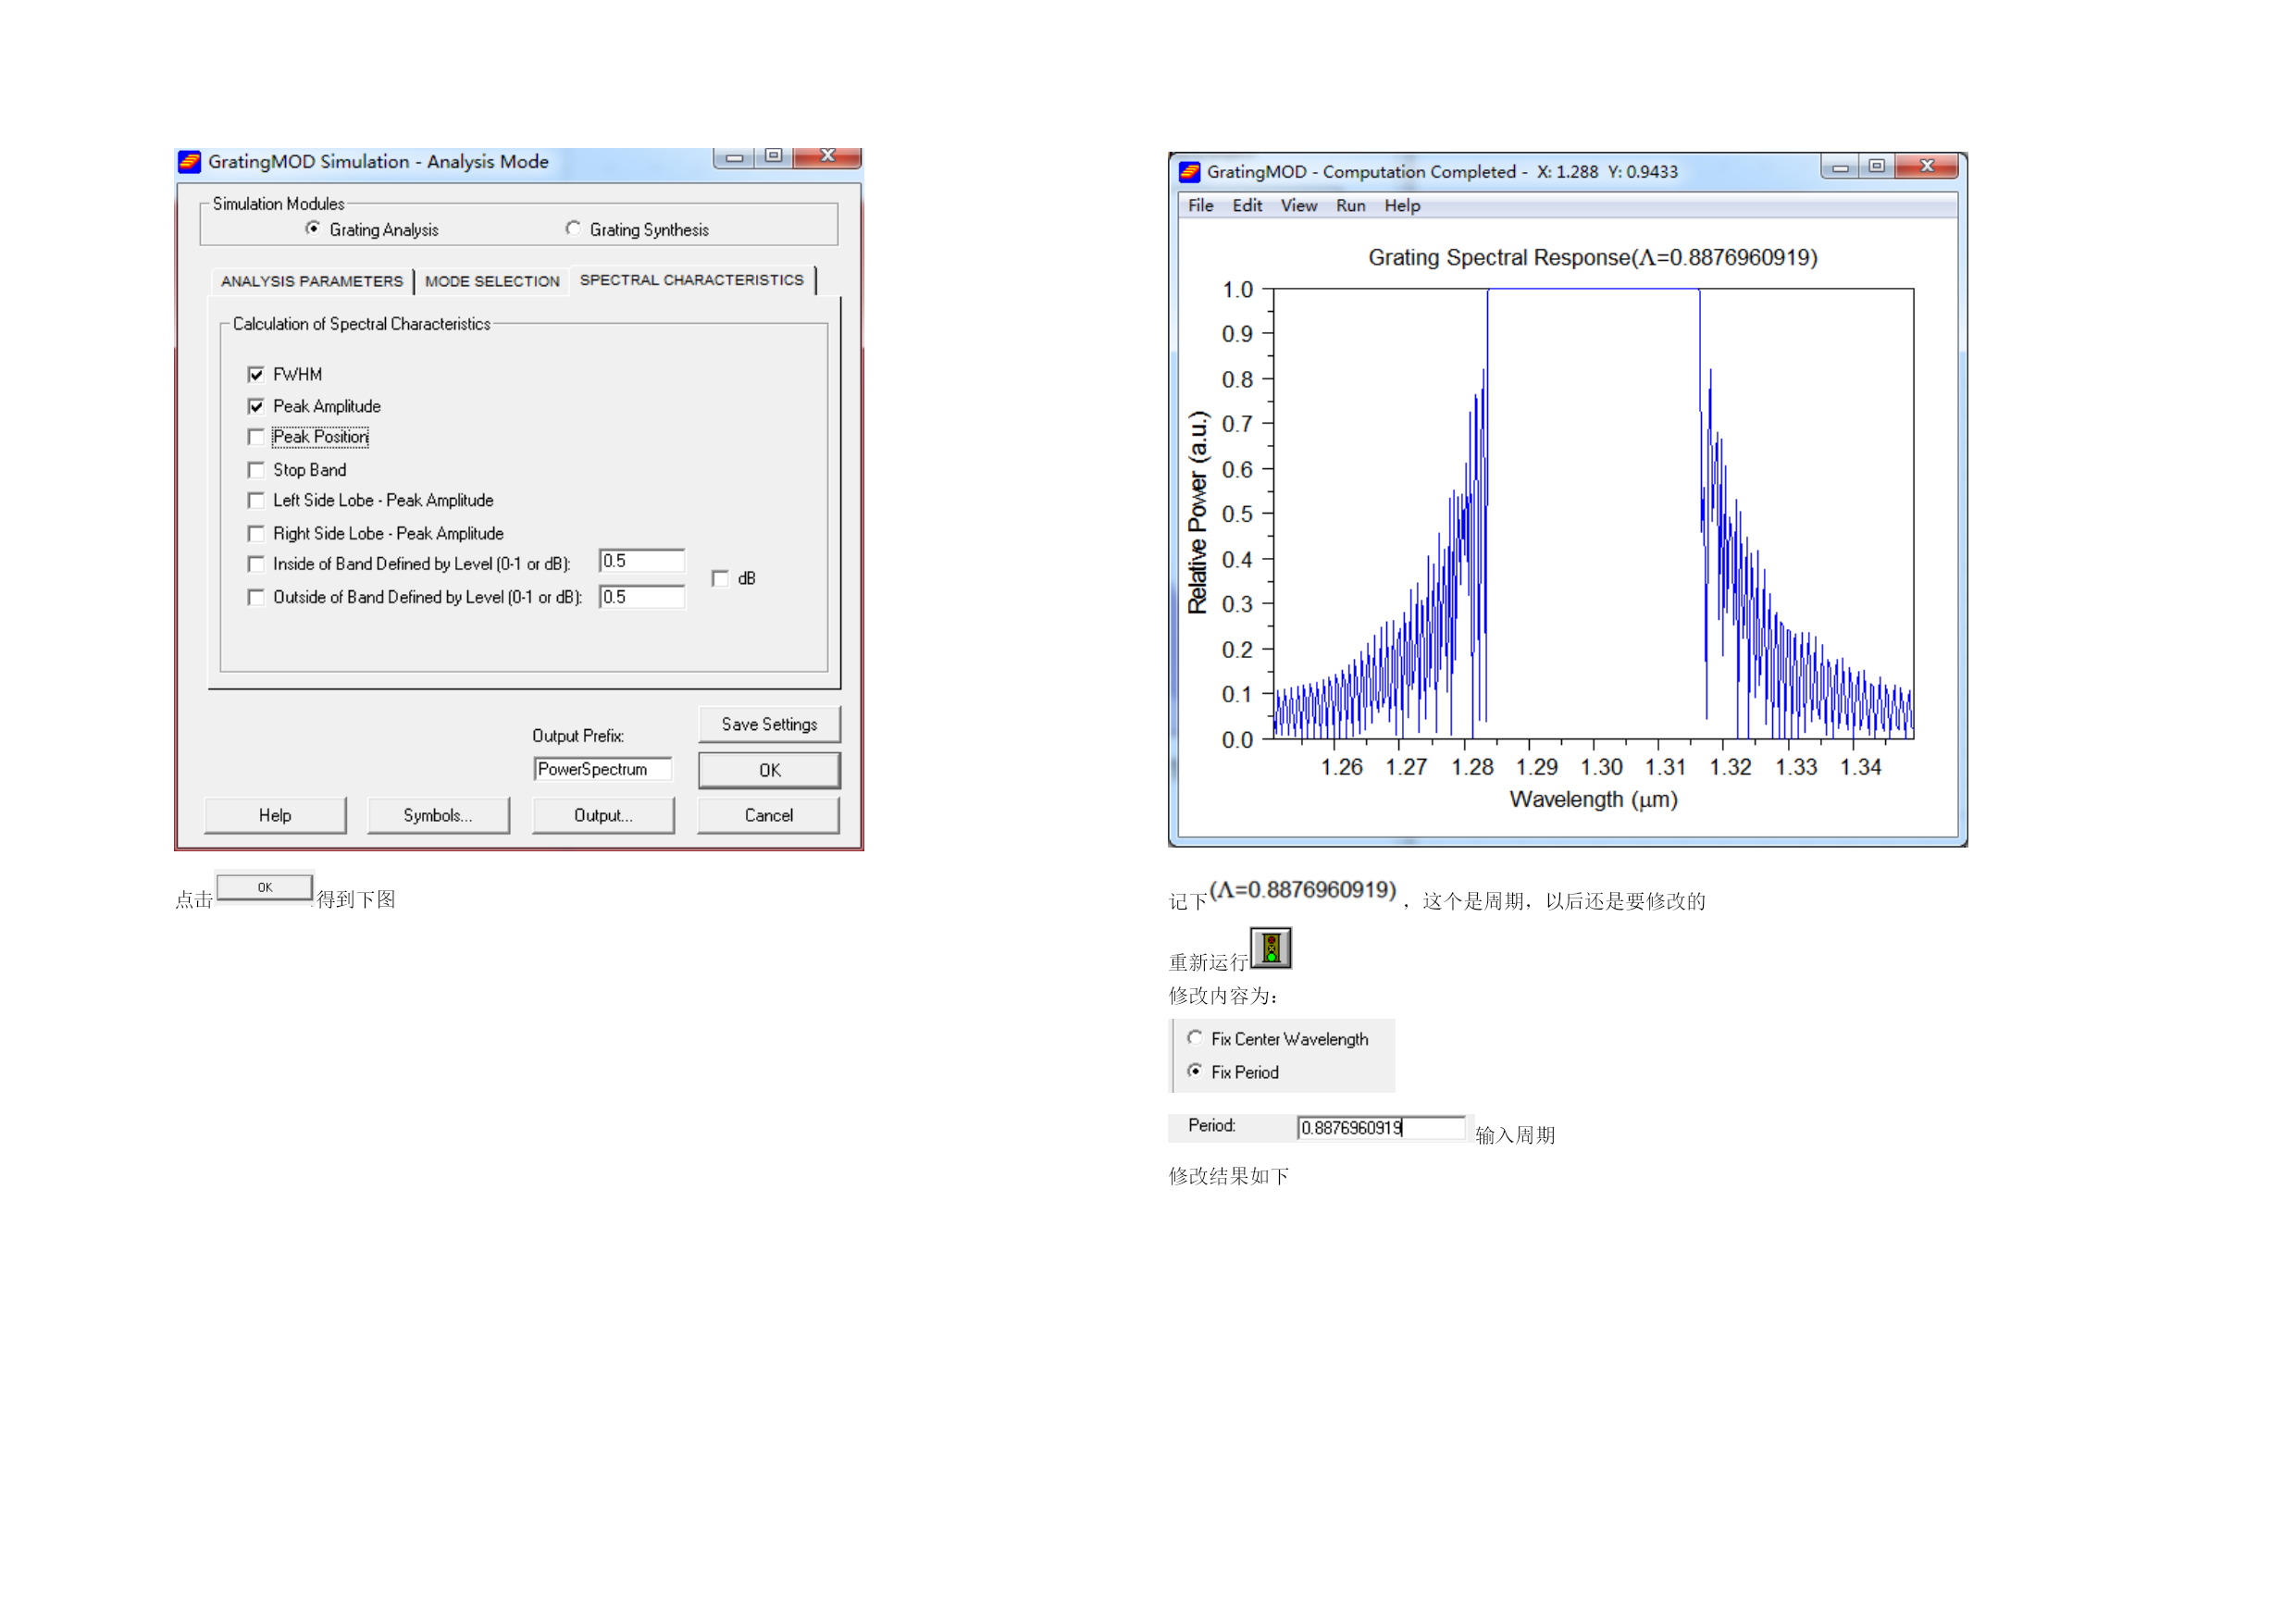This screenshot has height=1623, width=2296.
Task: Click the Output Prefix PowerSpectrum field
Action: click(603, 769)
